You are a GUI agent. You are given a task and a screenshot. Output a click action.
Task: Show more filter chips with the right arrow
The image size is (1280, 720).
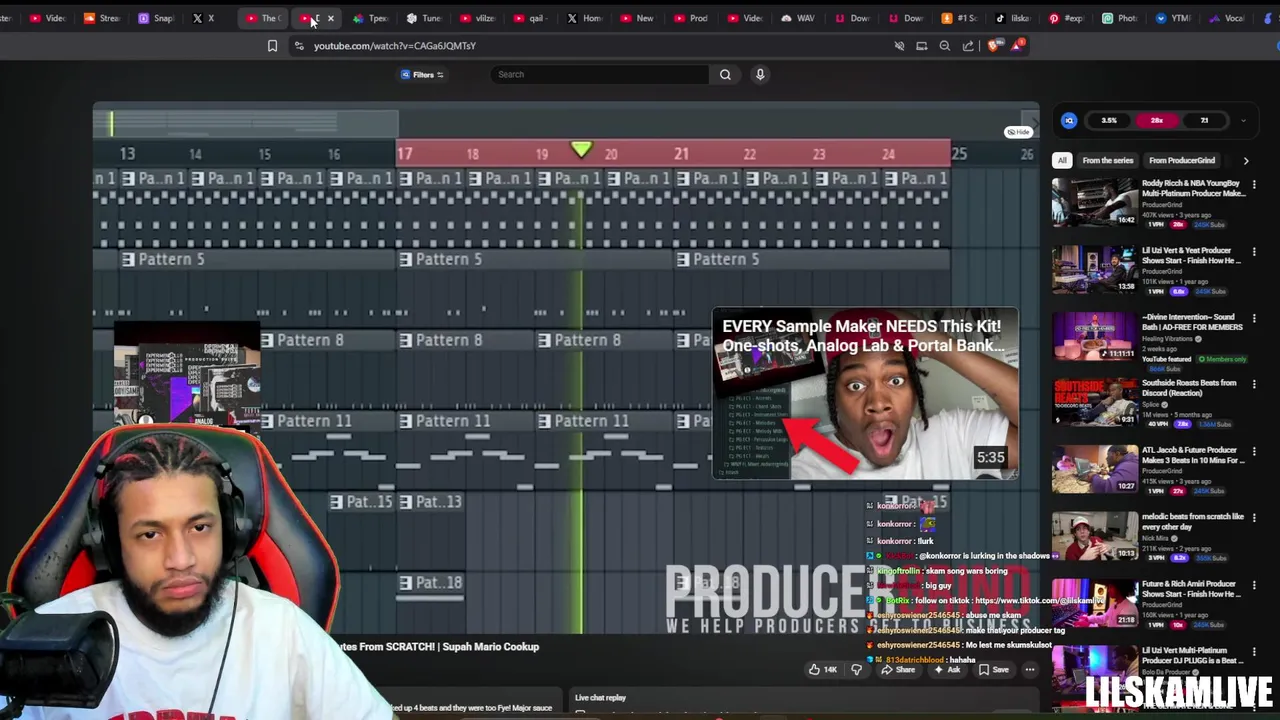click(x=1246, y=160)
